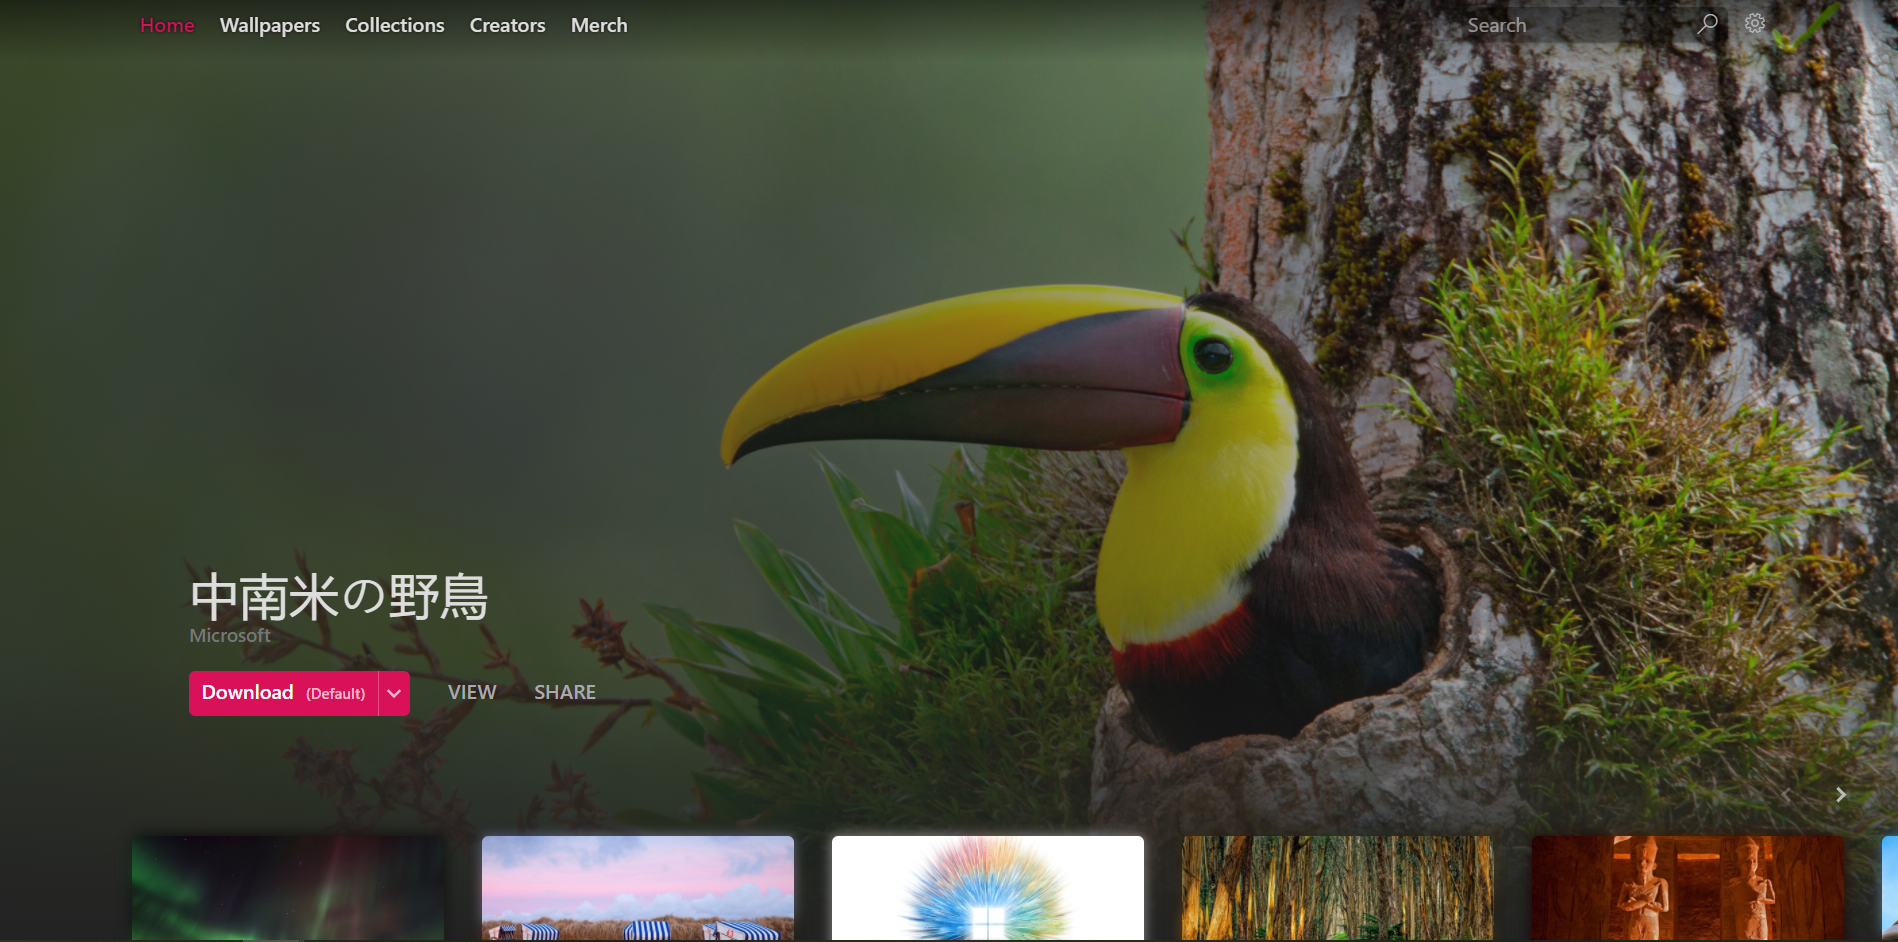1898x942 pixels.
Task: Go to the Home tab
Action: 167,26
